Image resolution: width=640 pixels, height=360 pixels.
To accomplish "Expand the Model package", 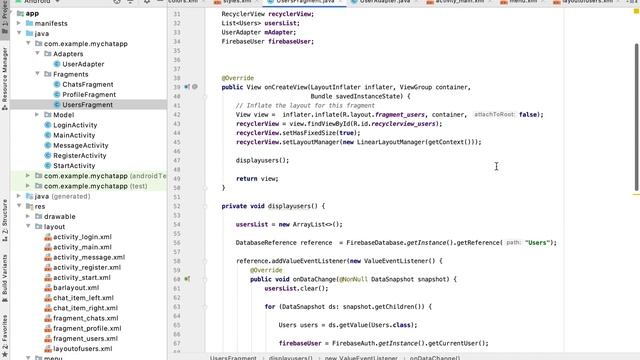I will [x=38, y=115].
